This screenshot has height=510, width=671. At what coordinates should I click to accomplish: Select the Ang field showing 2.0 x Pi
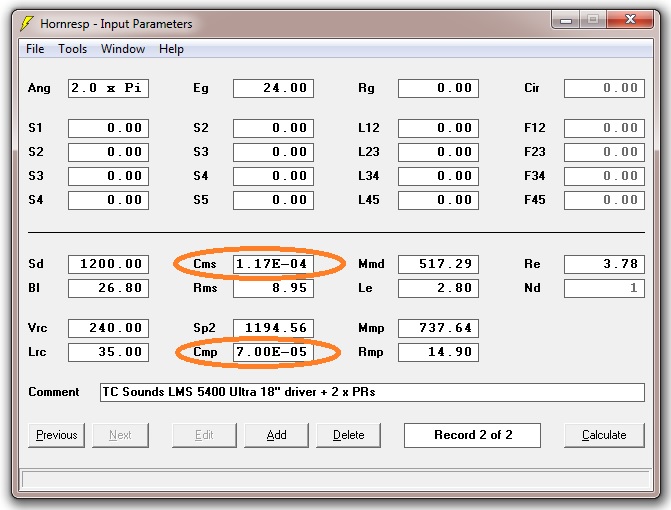(108, 88)
